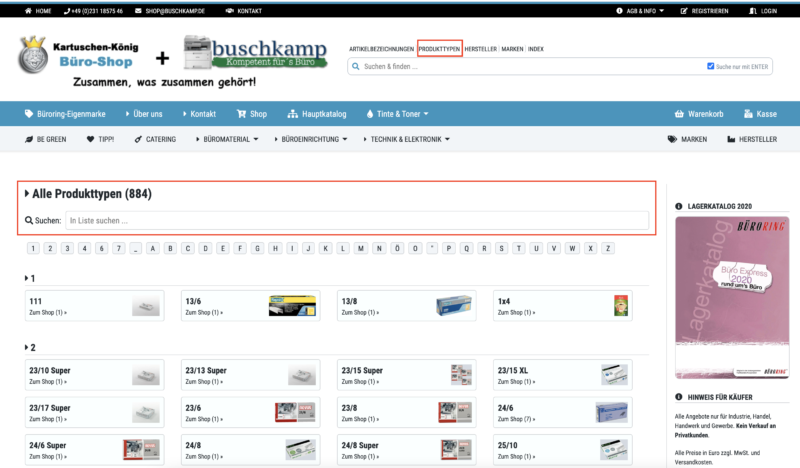The image size is (800, 468).
Task: Open the Technik & Elektronik dropdown
Action: 447,139
